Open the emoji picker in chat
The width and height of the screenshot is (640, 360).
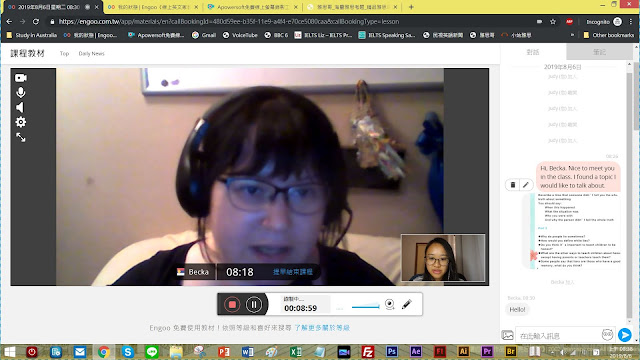(607, 335)
